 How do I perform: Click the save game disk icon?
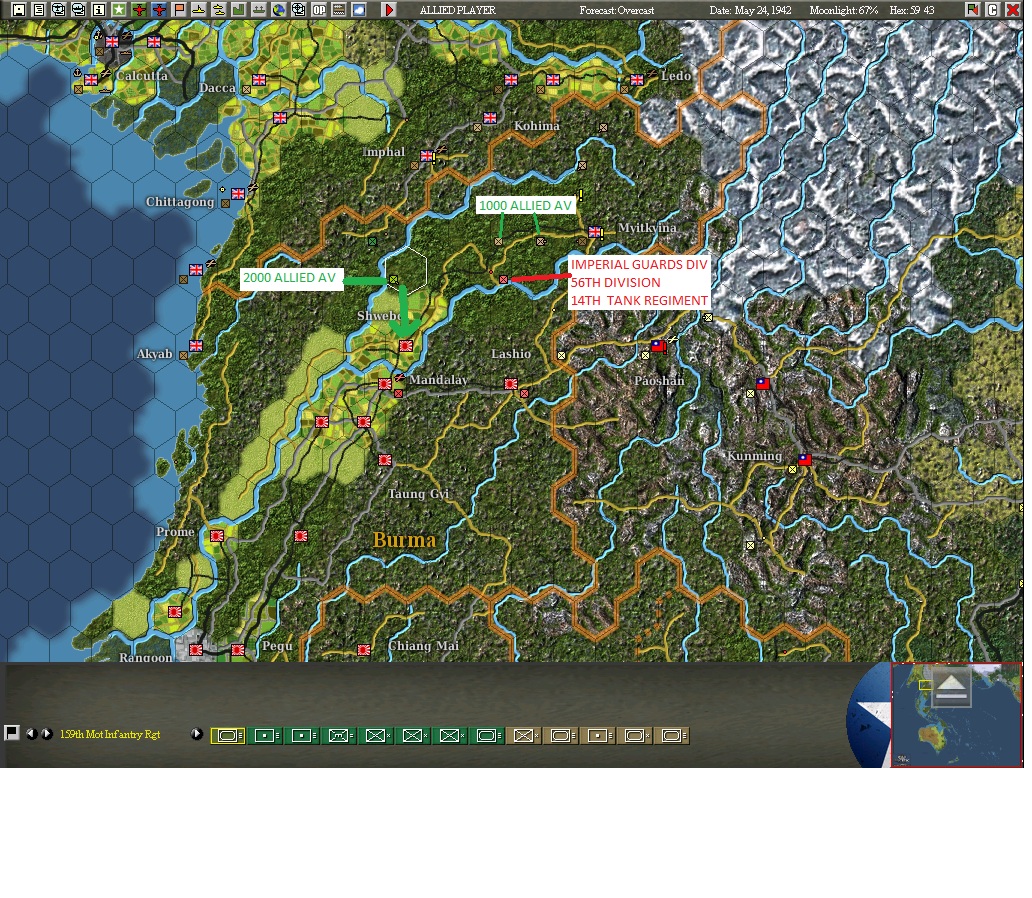coord(18,9)
